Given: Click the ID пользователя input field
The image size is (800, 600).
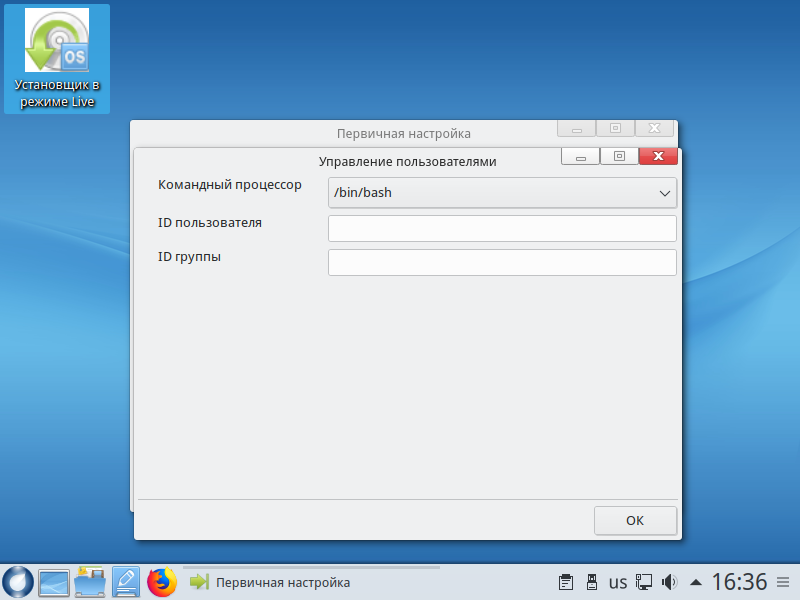Looking at the screenshot, I should (x=502, y=229).
